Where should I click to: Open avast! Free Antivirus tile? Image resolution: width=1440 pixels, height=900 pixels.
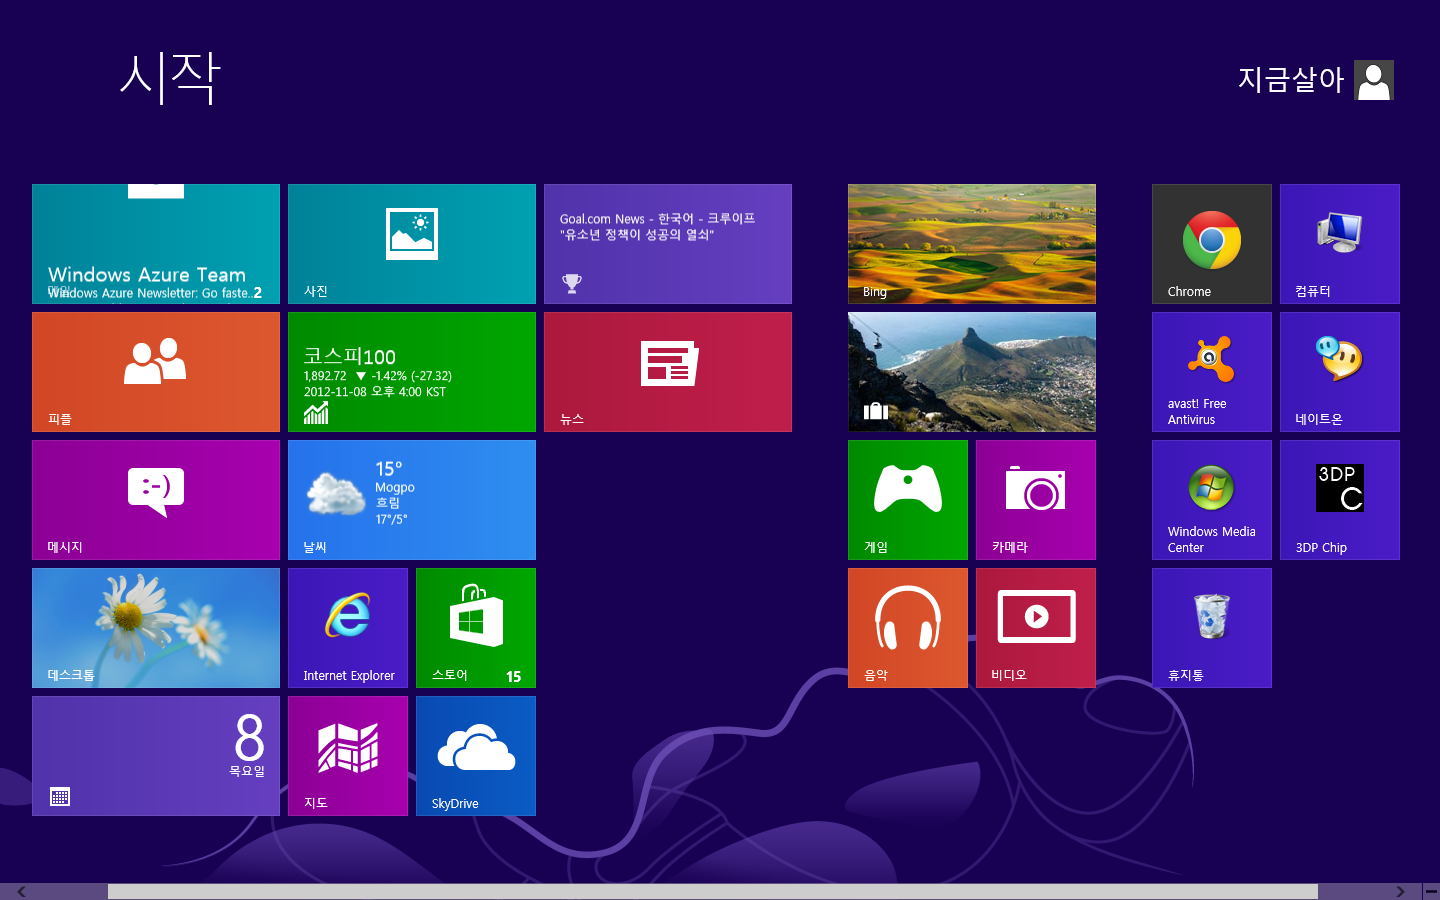coord(1211,371)
